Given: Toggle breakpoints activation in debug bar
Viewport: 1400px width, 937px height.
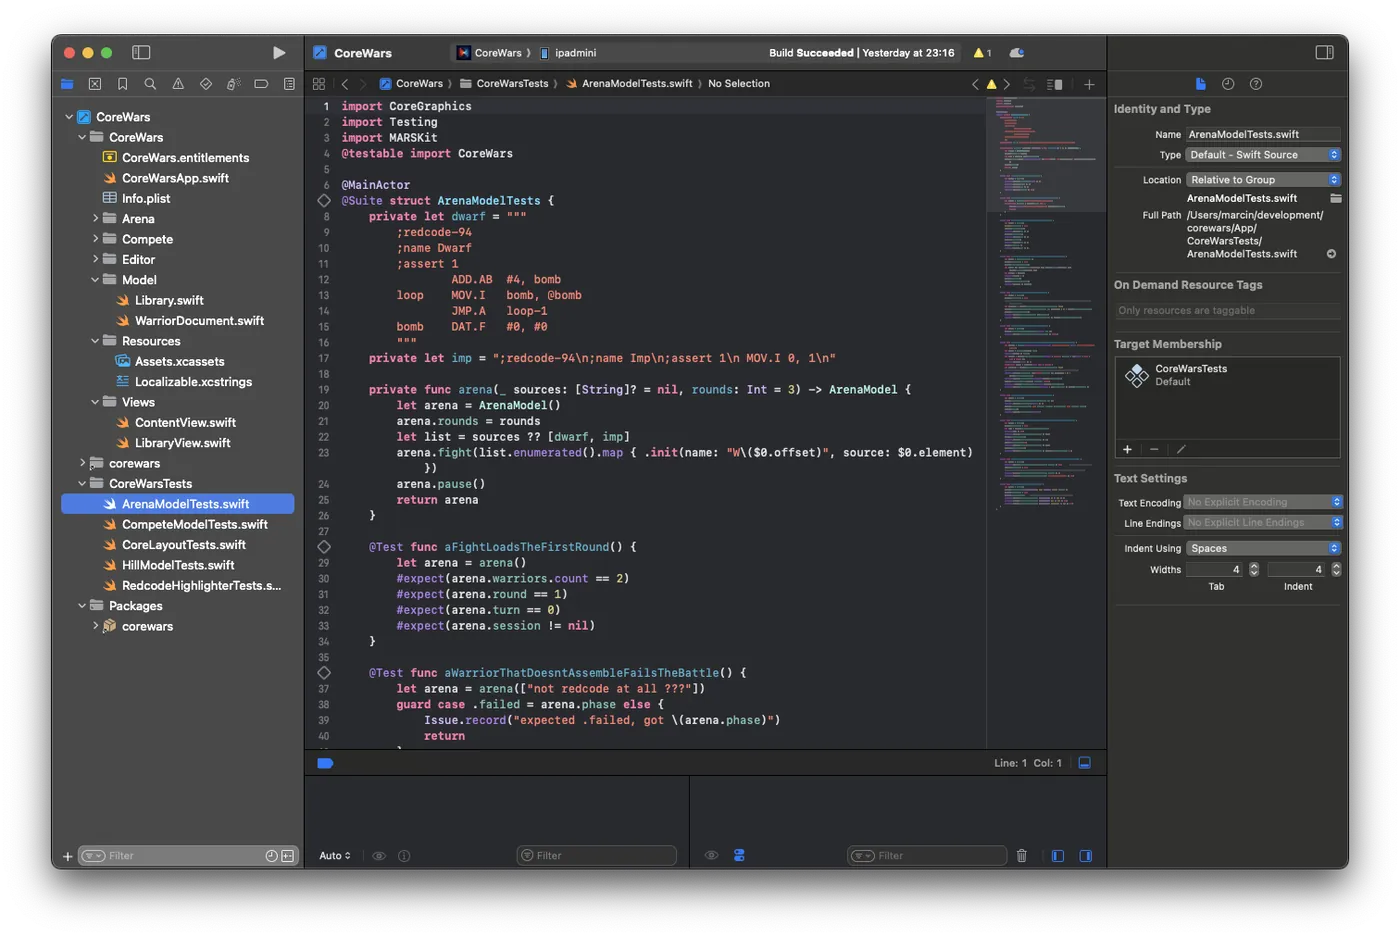Looking at the screenshot, I should [325, 763].
